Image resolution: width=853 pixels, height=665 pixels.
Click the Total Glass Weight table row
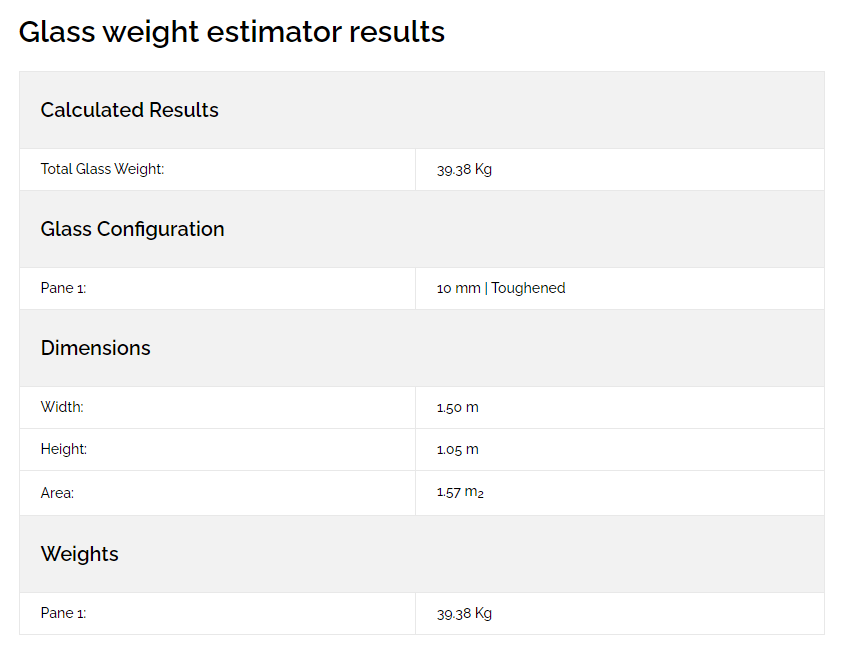pyautogui.click(x=422, y=170)
